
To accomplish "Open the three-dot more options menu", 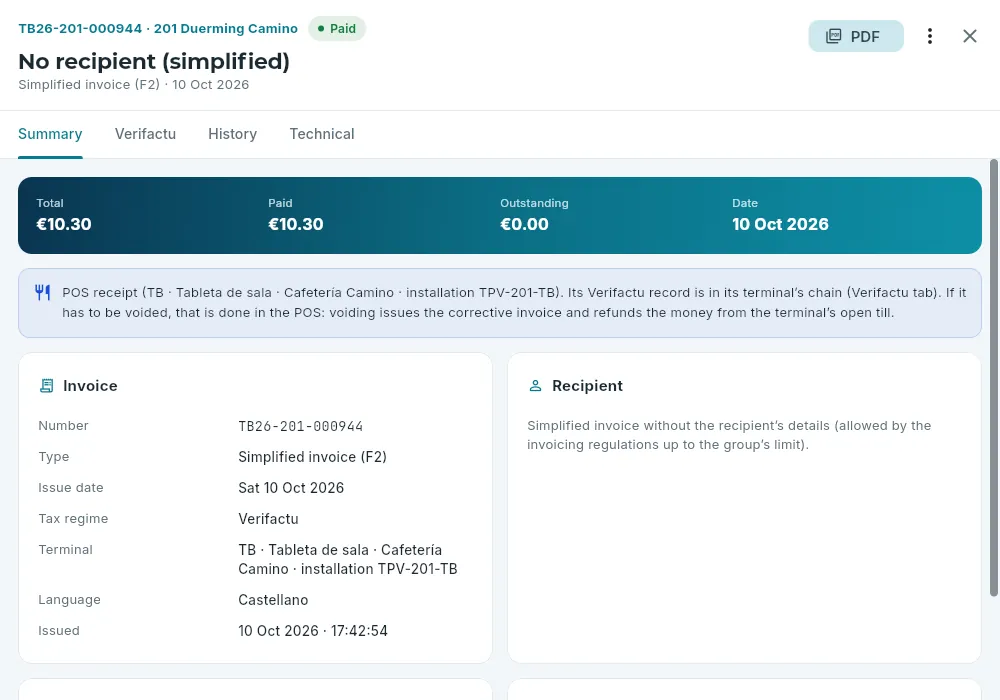I will coord(930,36).
